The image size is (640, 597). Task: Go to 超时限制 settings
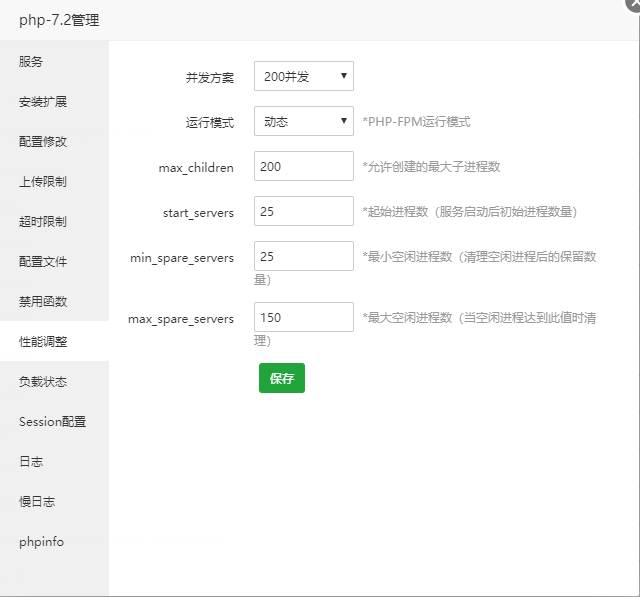tap(43, 221)
